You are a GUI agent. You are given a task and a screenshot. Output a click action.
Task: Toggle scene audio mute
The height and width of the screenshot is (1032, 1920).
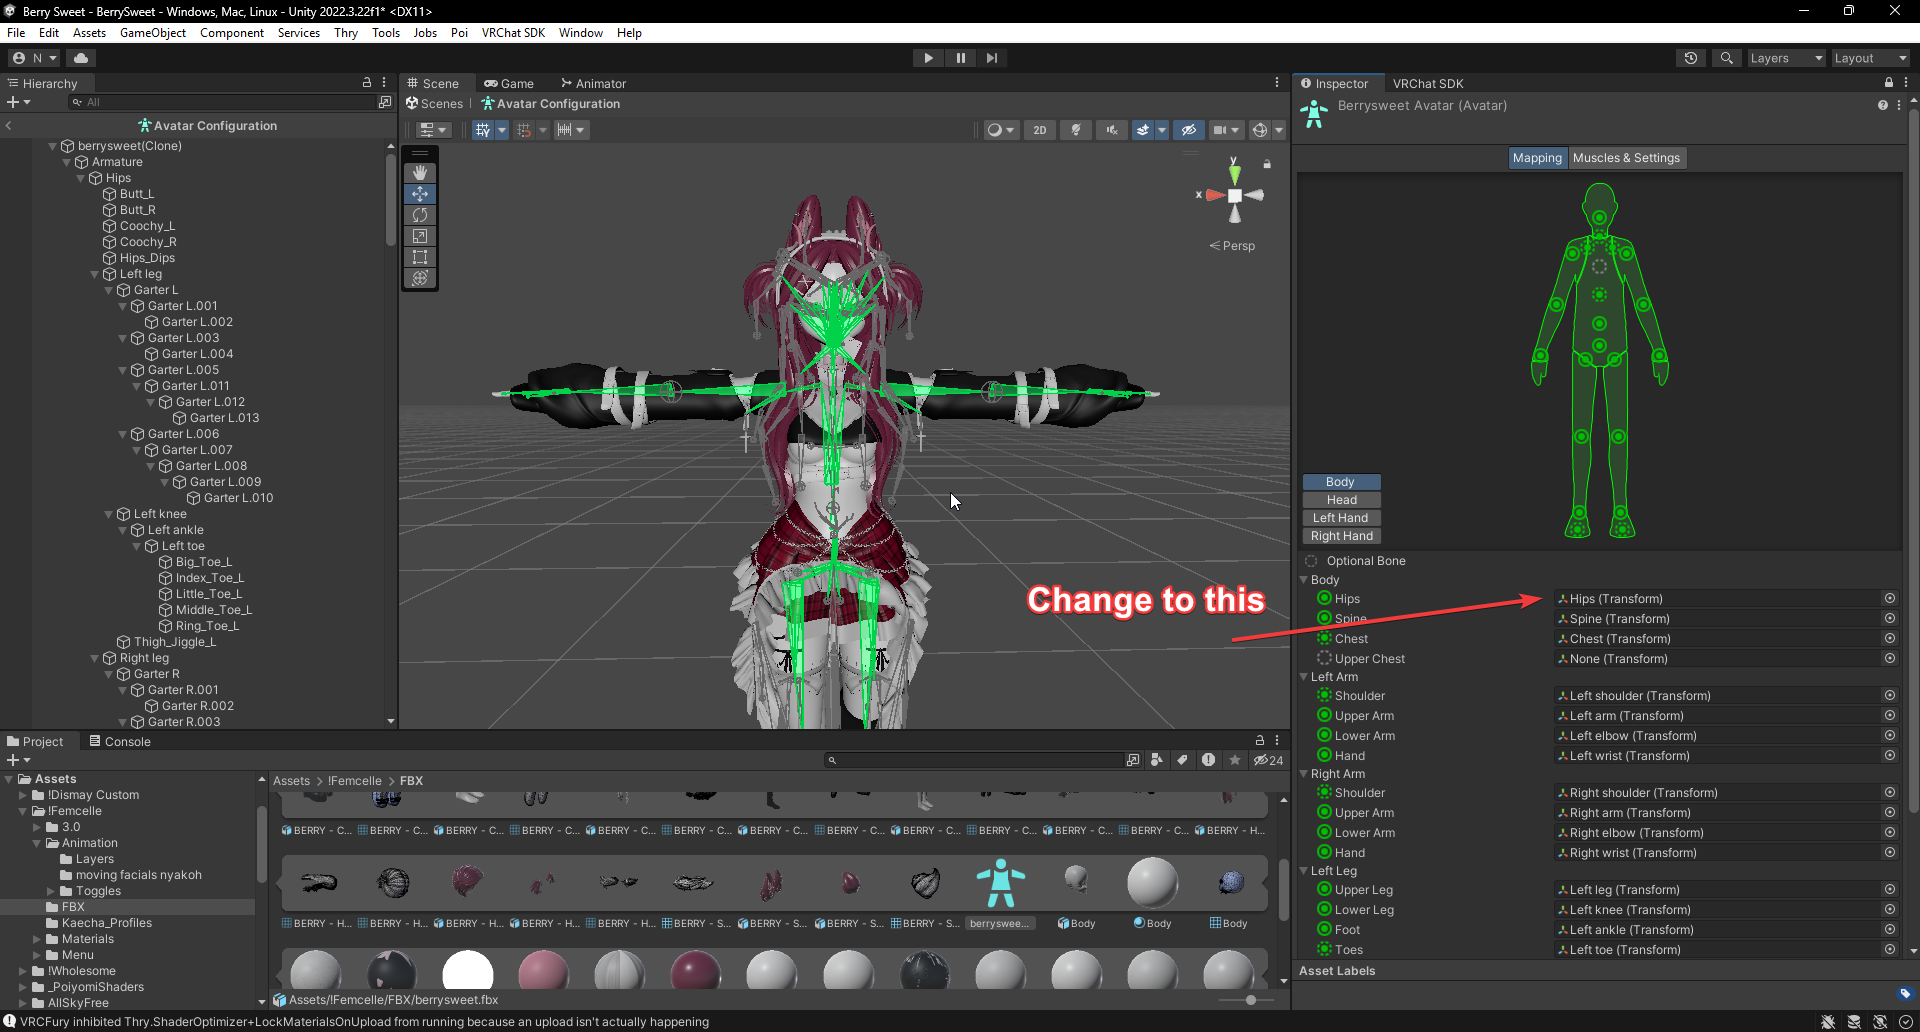1112,130
